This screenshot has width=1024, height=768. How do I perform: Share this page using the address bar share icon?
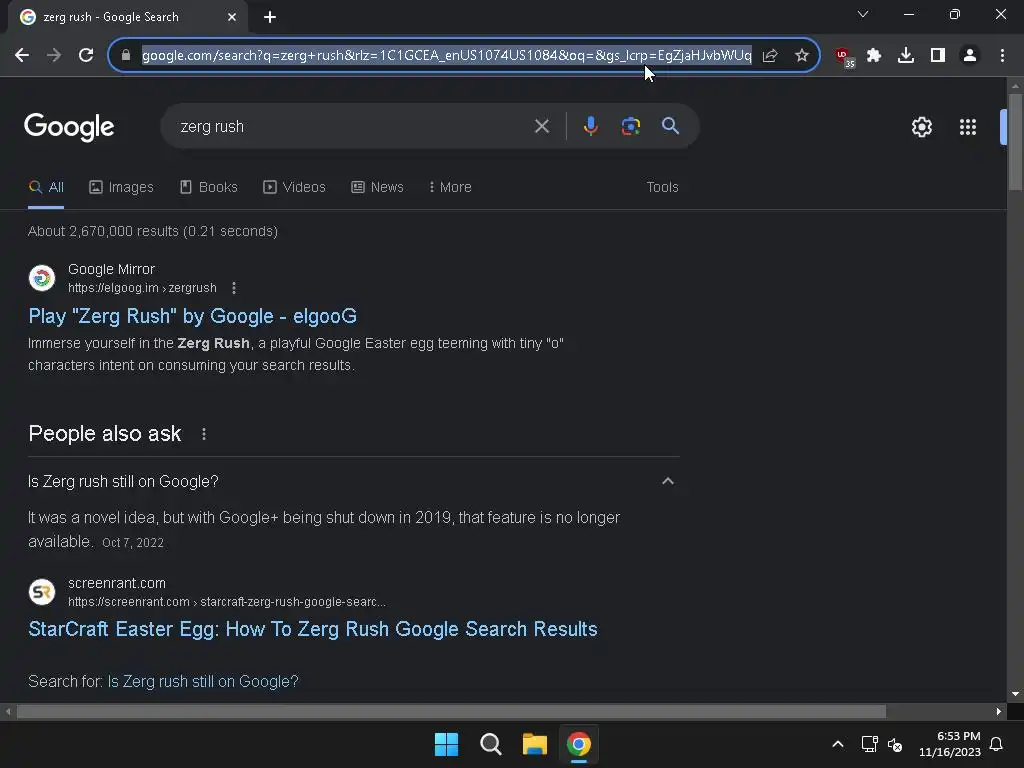click(x=770, y=56)
